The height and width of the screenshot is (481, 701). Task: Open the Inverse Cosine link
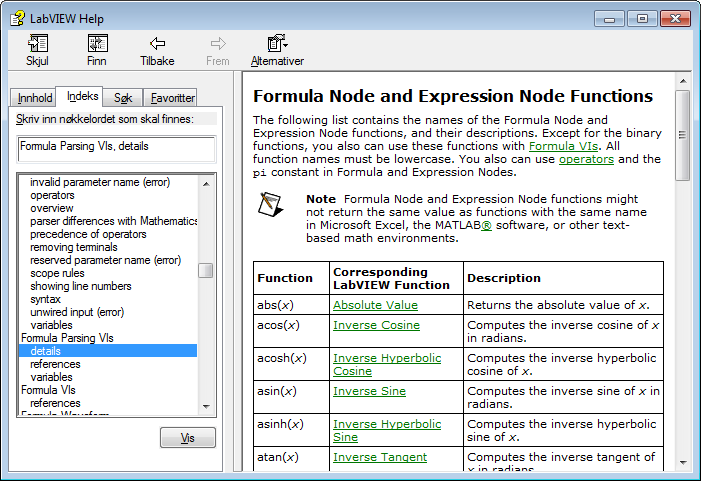tap(376, 325)
